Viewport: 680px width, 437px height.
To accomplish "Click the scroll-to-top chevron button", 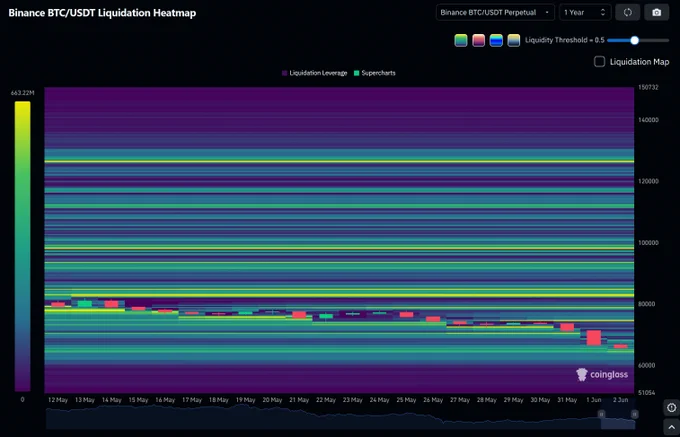I will coord(671,427).
